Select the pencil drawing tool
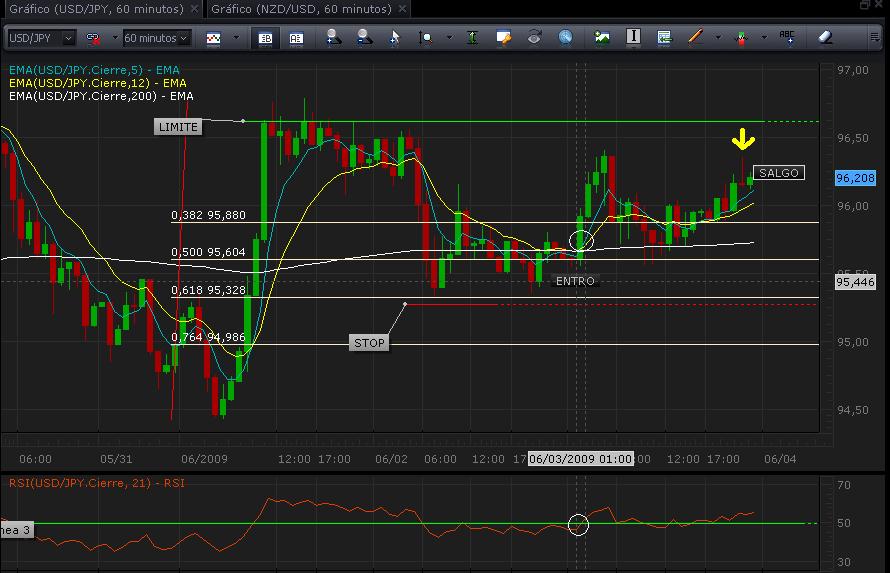The width and height of the screenshot is (890, 573). click(x=696, y=38)
